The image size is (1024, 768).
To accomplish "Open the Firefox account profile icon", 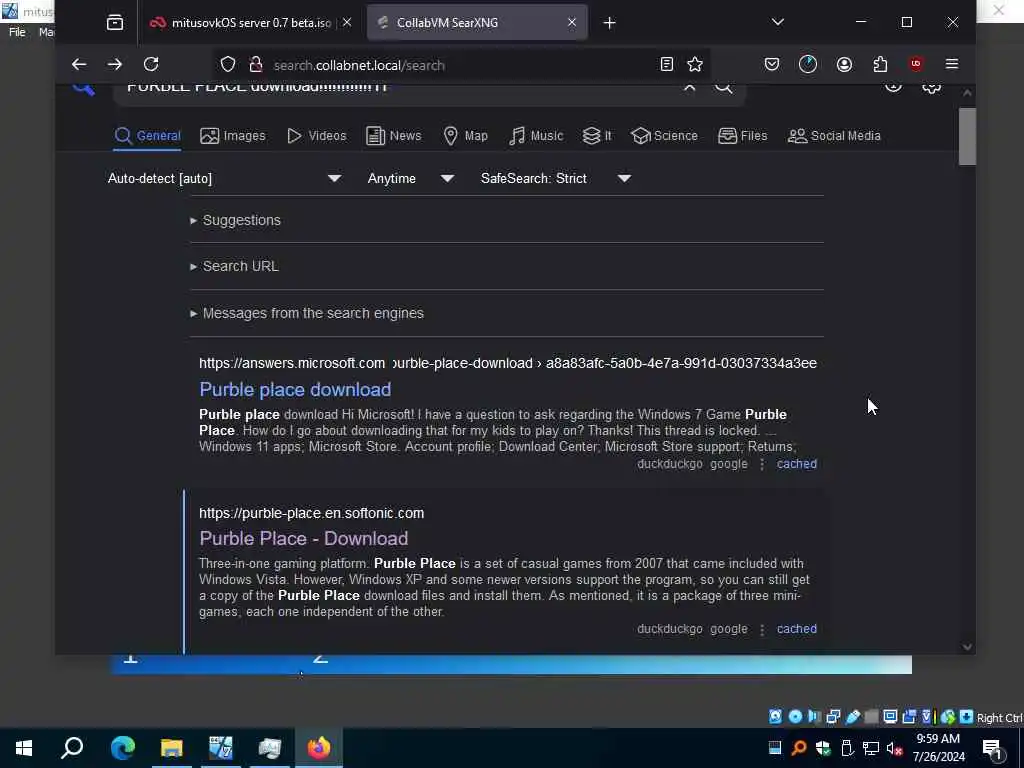I will [x=844, y=64].
